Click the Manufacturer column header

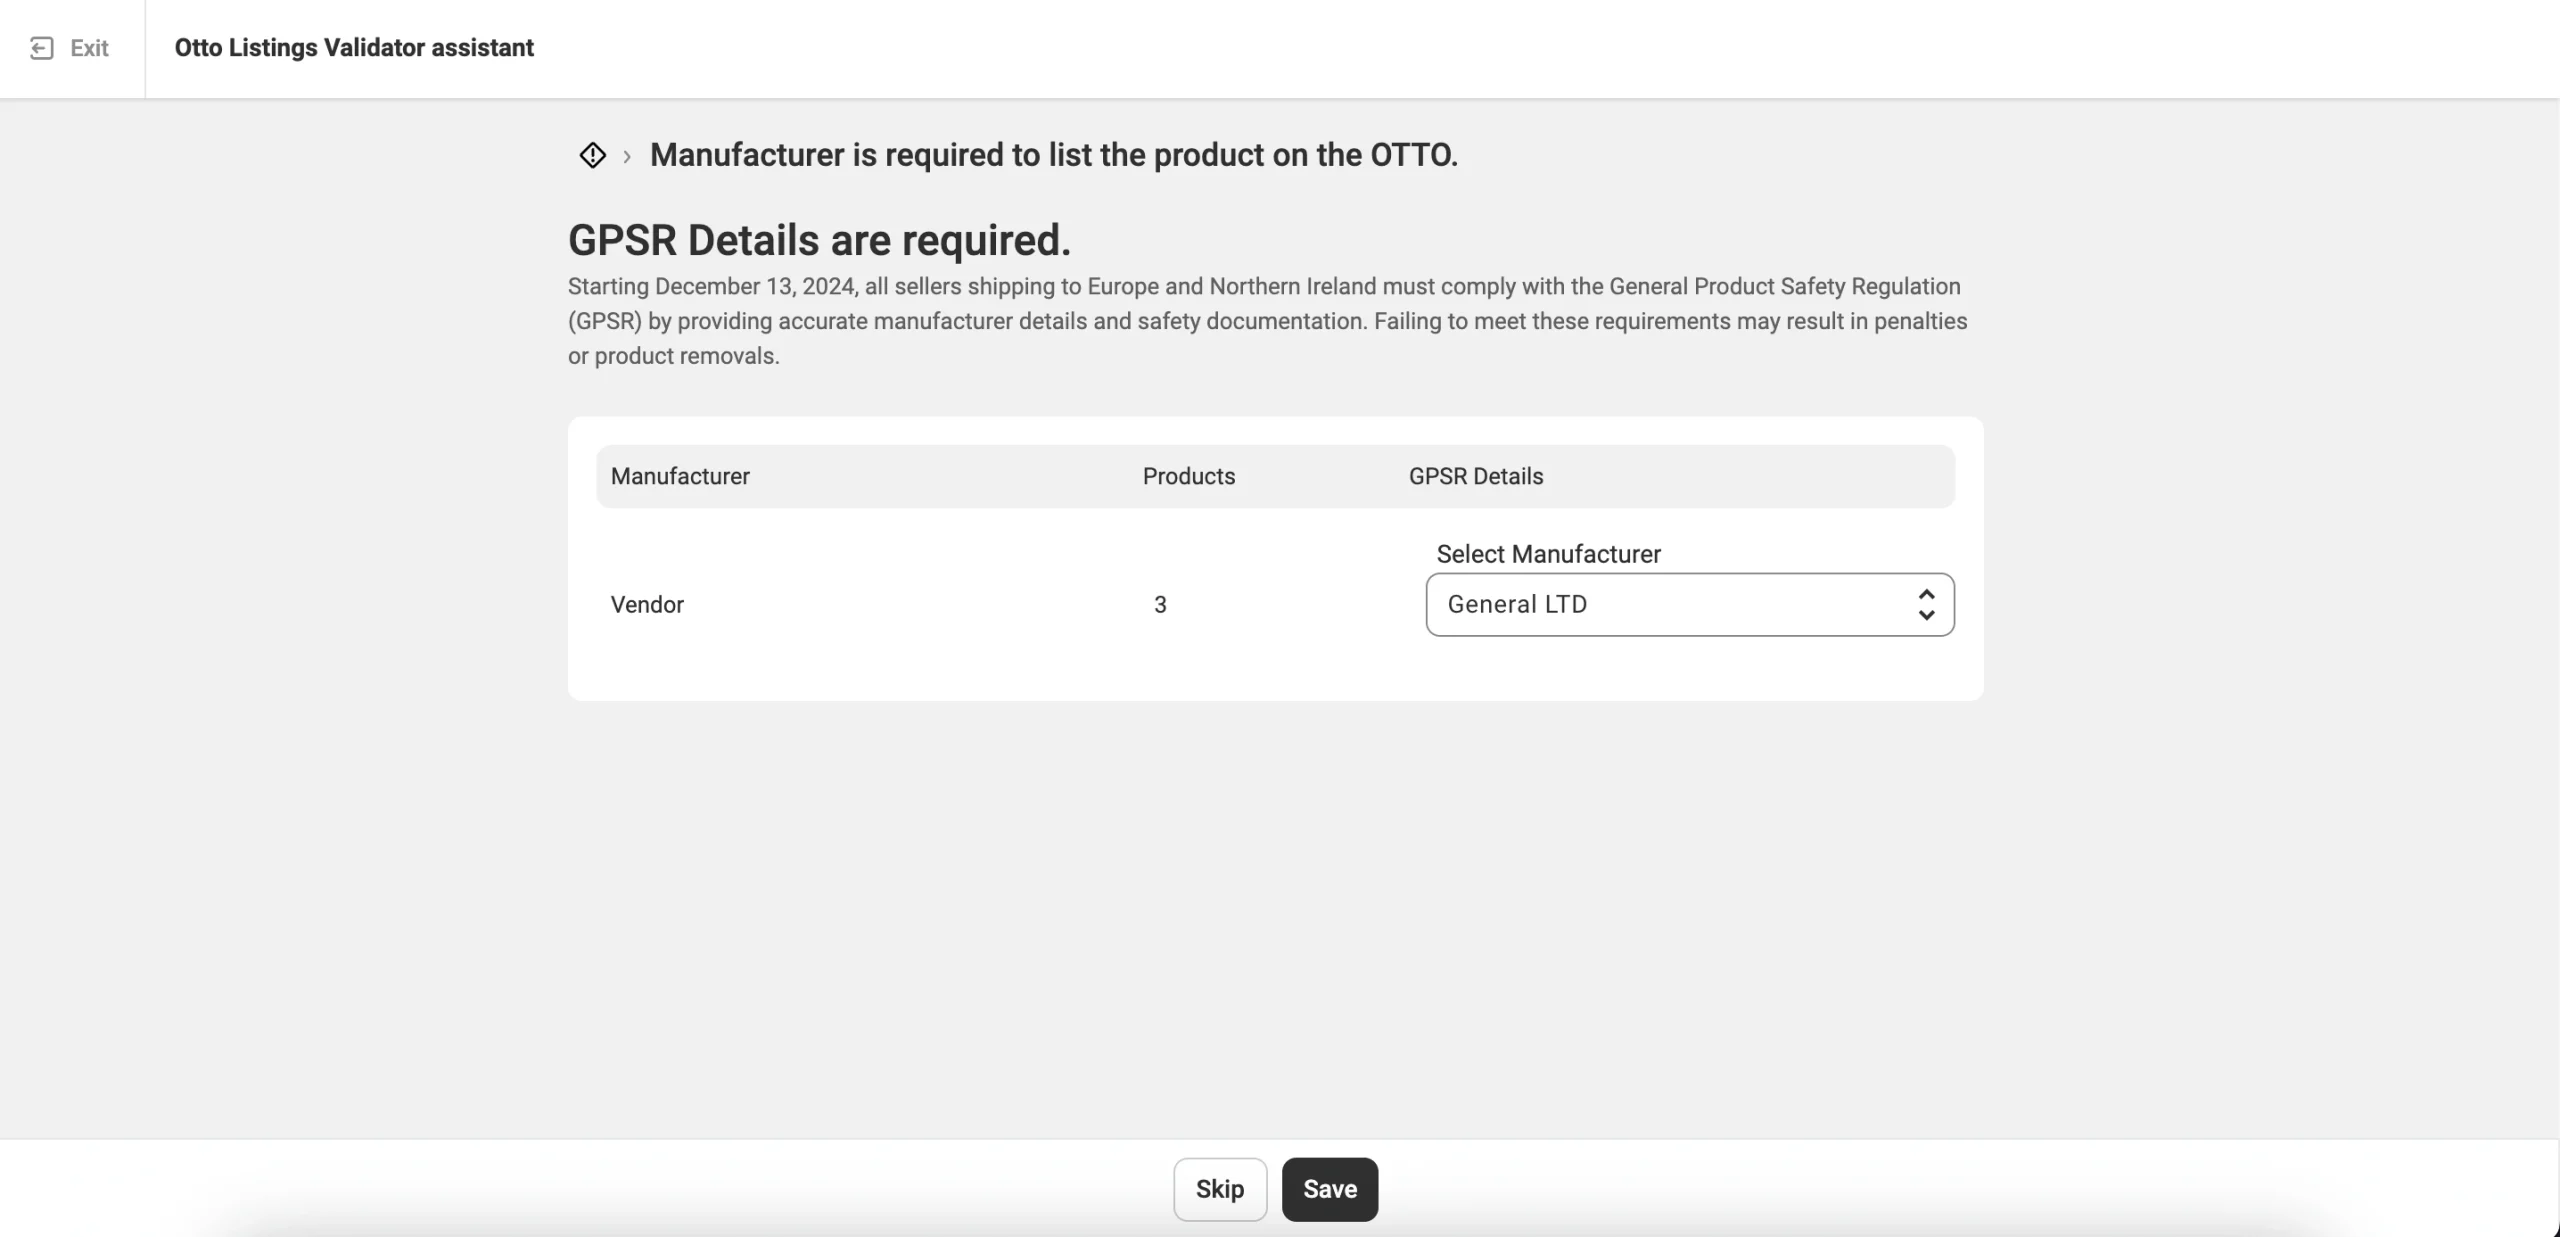tap(680, 476)
